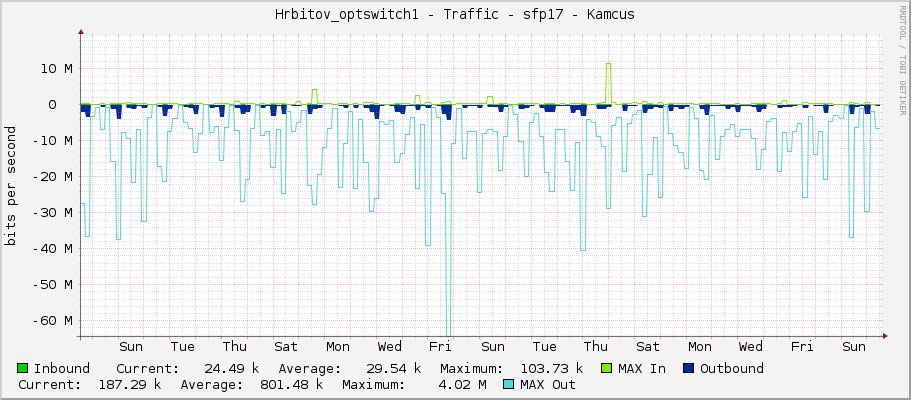The width and height of the screenshot is (911, 400).
Task: Click the 'MAX Out' legend label
Action: [548, 384]
